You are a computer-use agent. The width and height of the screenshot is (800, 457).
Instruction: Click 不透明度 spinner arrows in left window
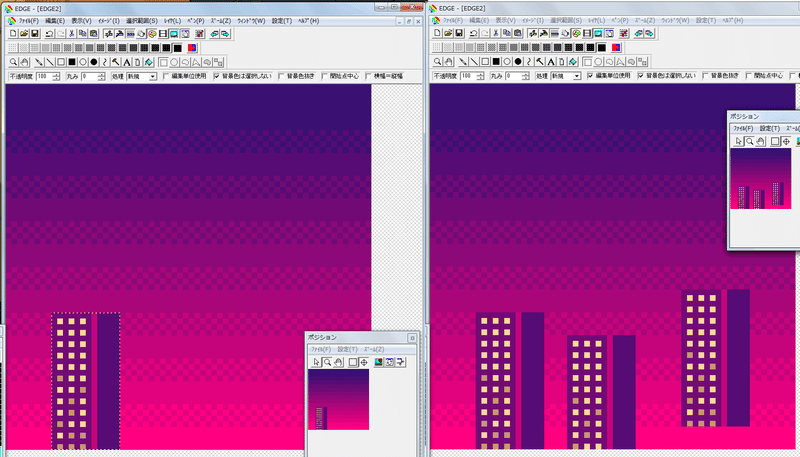click(x=56, y=77)
